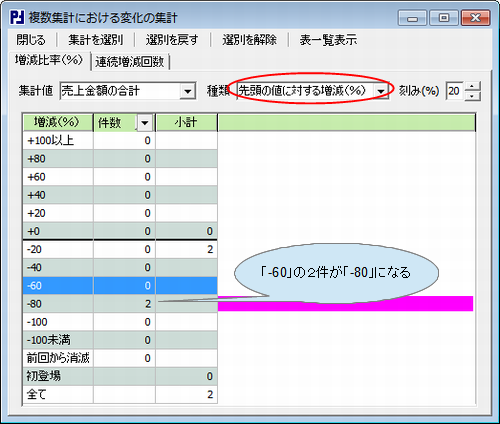The image size is (500, 424).
Task: Select the -80 row in the table
Action: pyautogui.click(x=120, y=304)
